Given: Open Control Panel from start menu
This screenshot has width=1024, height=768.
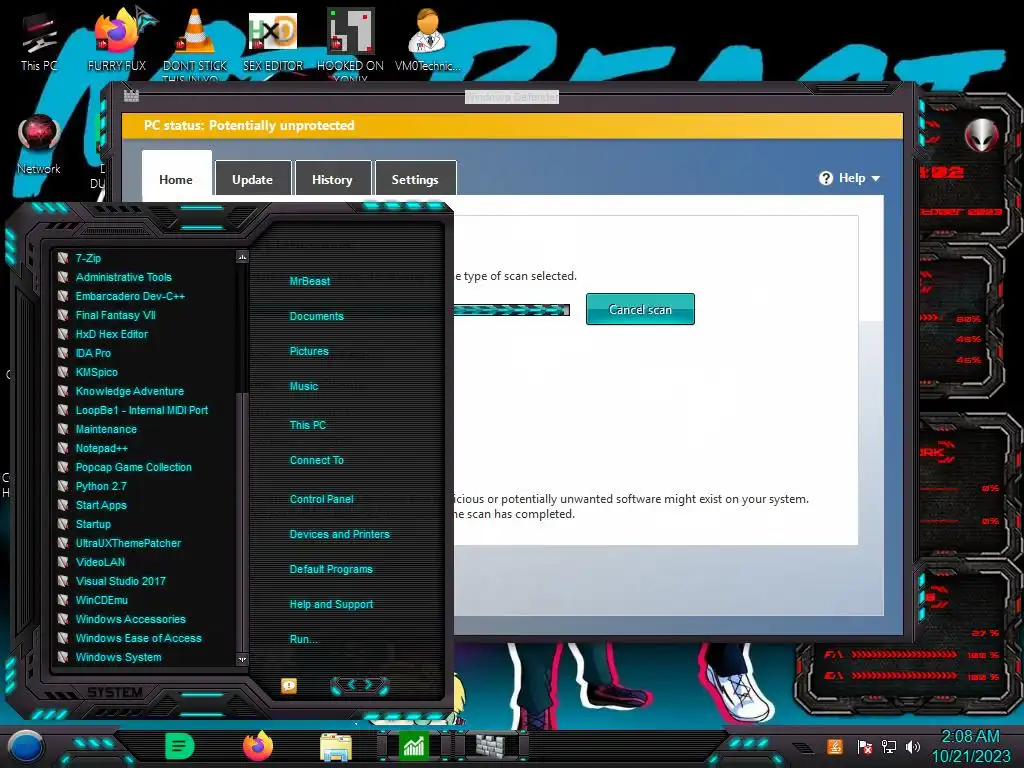Looking at the screenshot, I should [321, 499].
